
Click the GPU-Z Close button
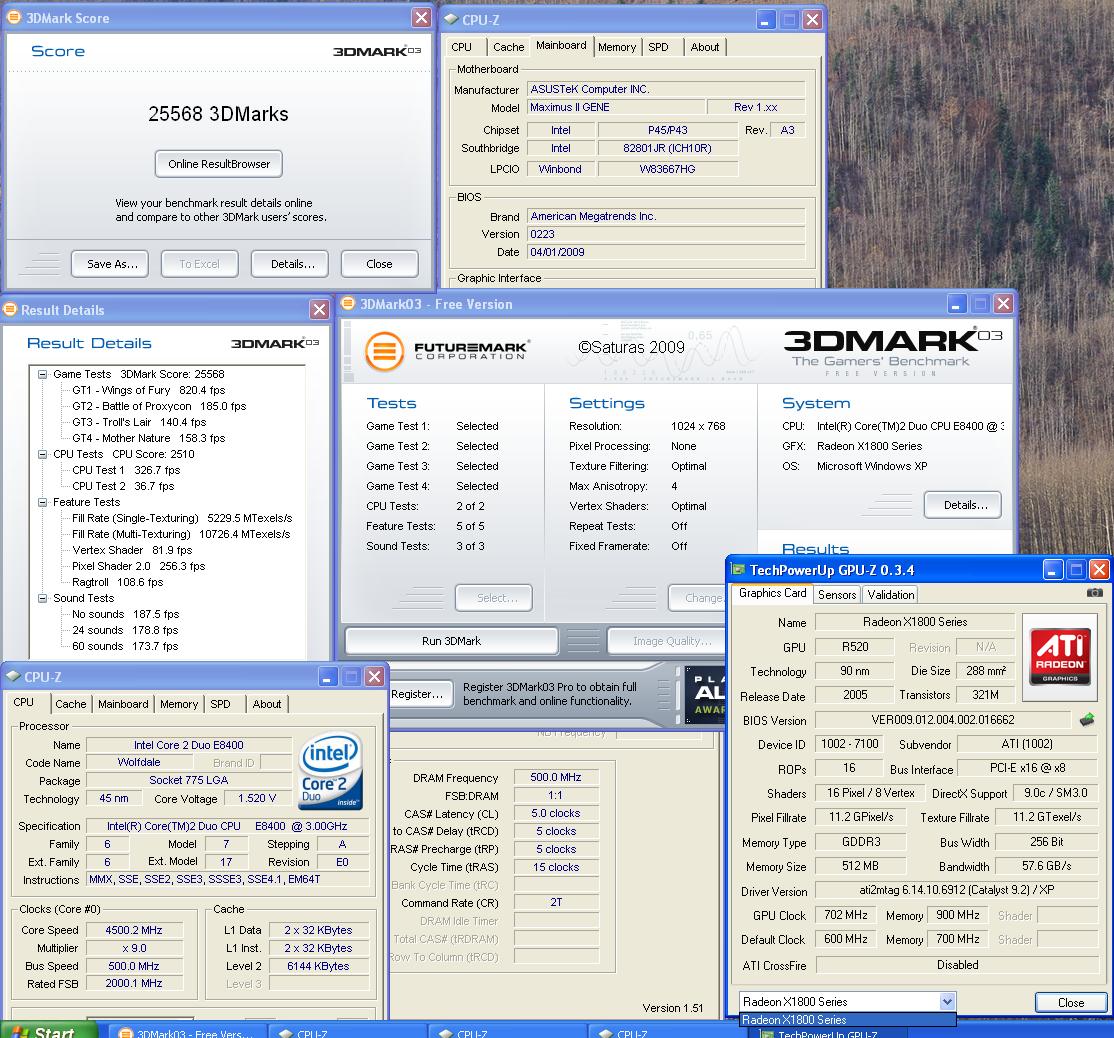coord(1071,1002)
